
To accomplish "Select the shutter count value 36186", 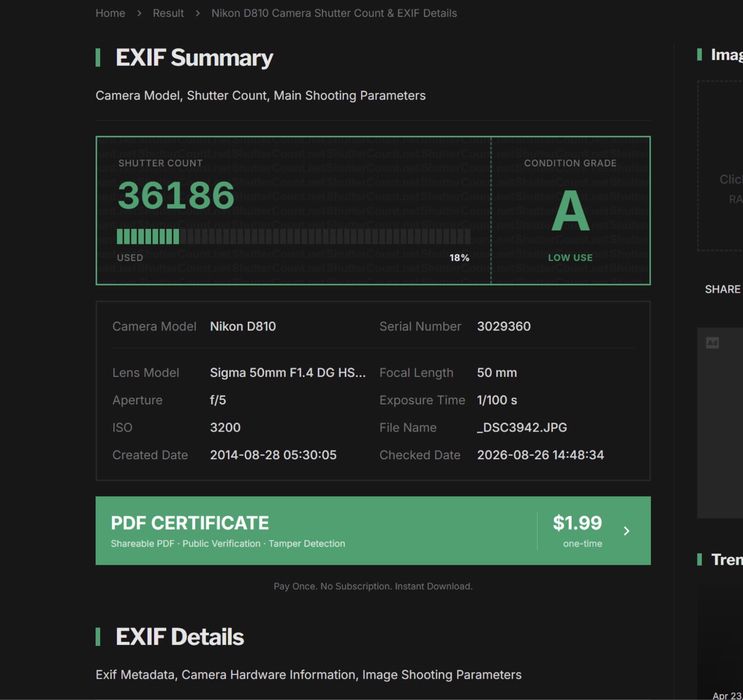I will pos(176,195).
